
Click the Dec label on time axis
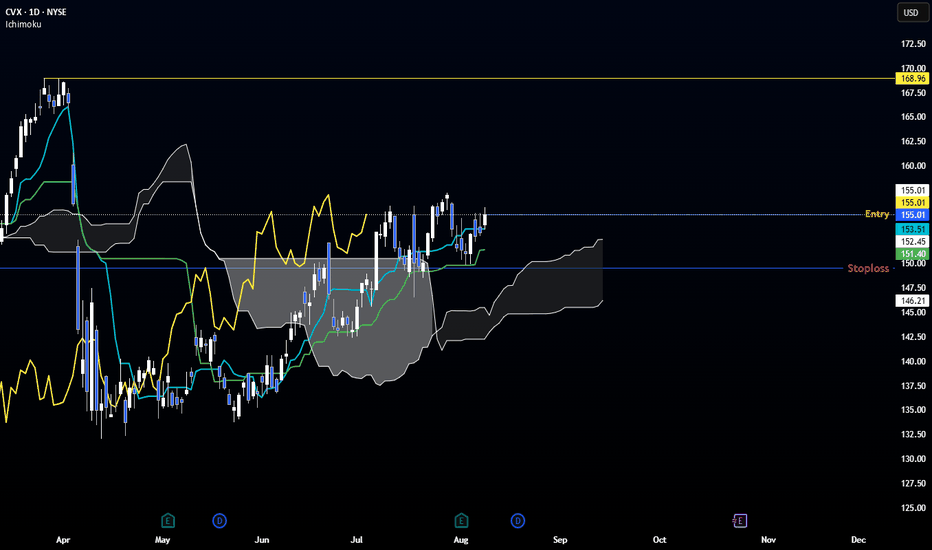pyautogui.click(x=858, y=540)
